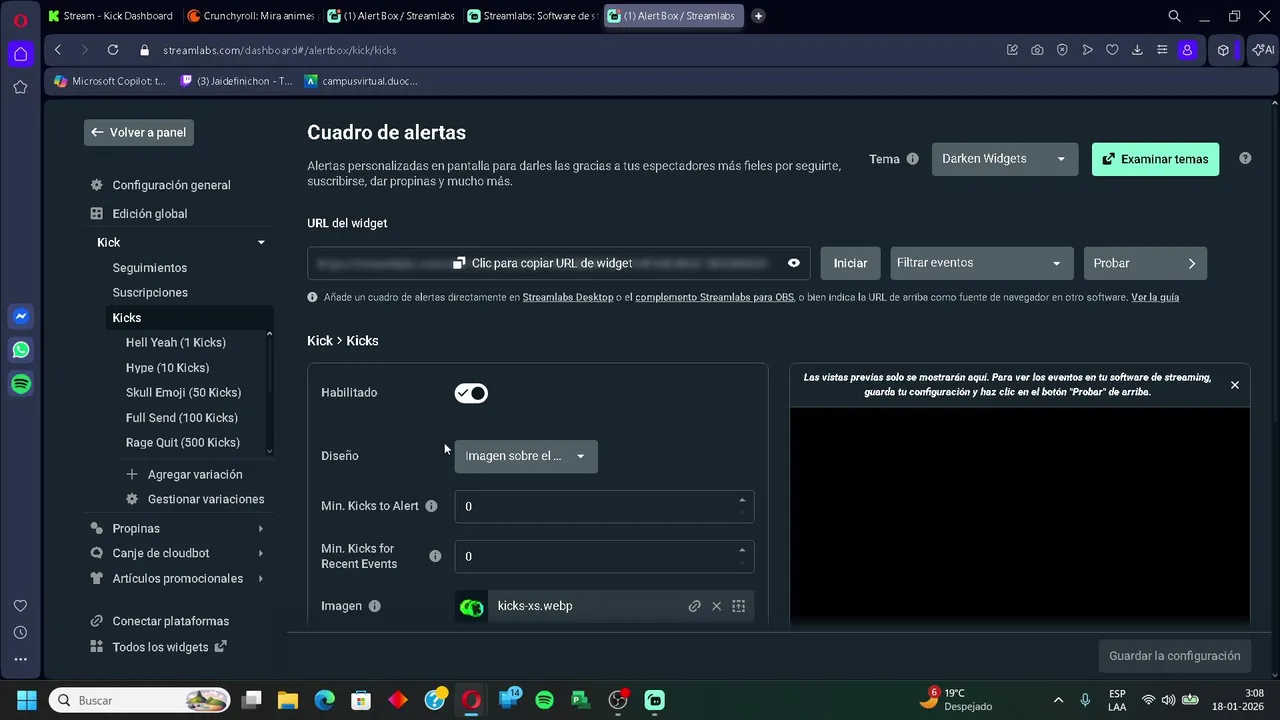The height and width of the screenshot is (720, 1280).
Task: Open Ver la guía link
Action: (1155, 298)
